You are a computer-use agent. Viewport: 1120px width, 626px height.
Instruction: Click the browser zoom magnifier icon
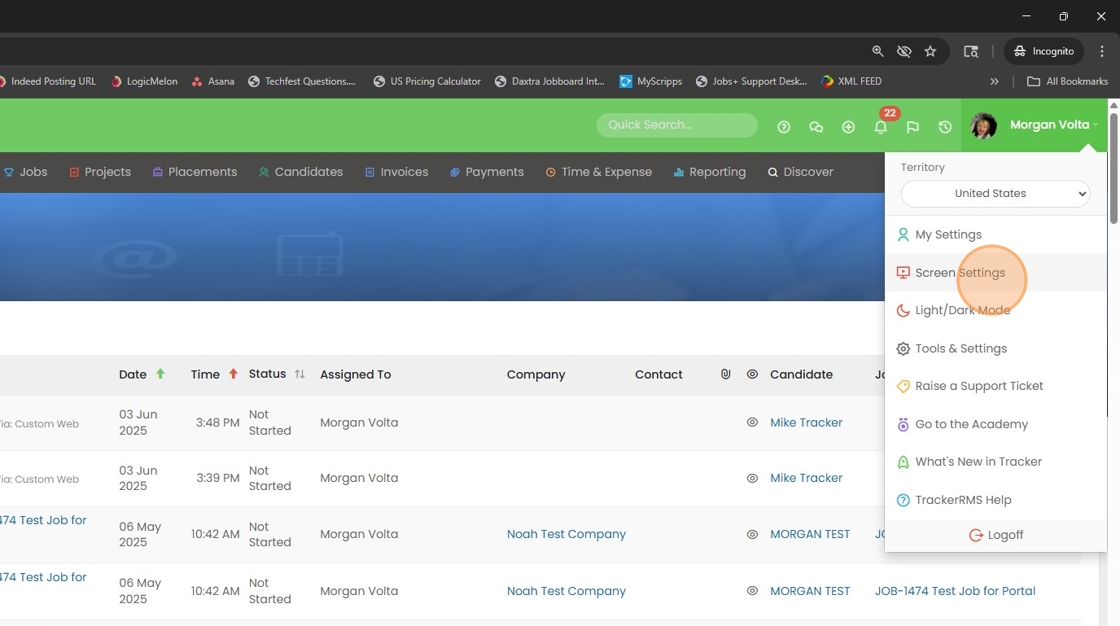[878, 51]
